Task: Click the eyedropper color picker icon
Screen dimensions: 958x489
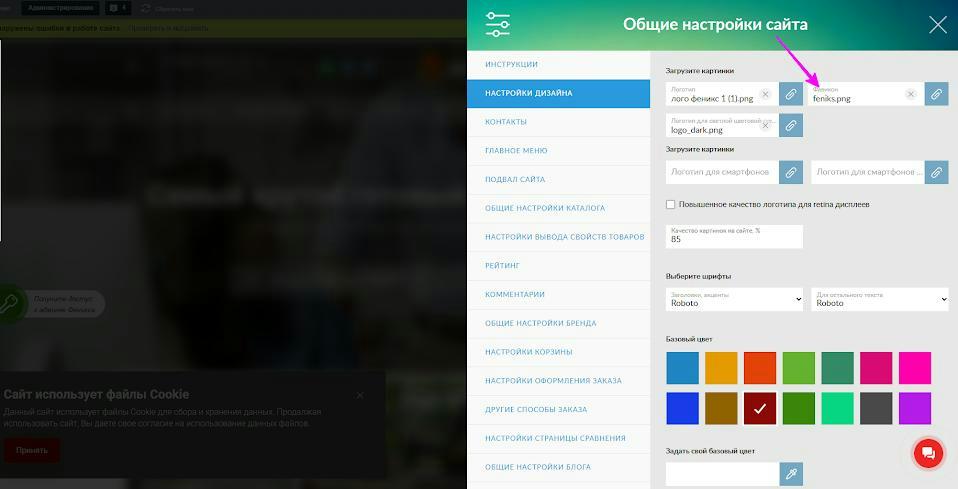Action: coord(792,474)
